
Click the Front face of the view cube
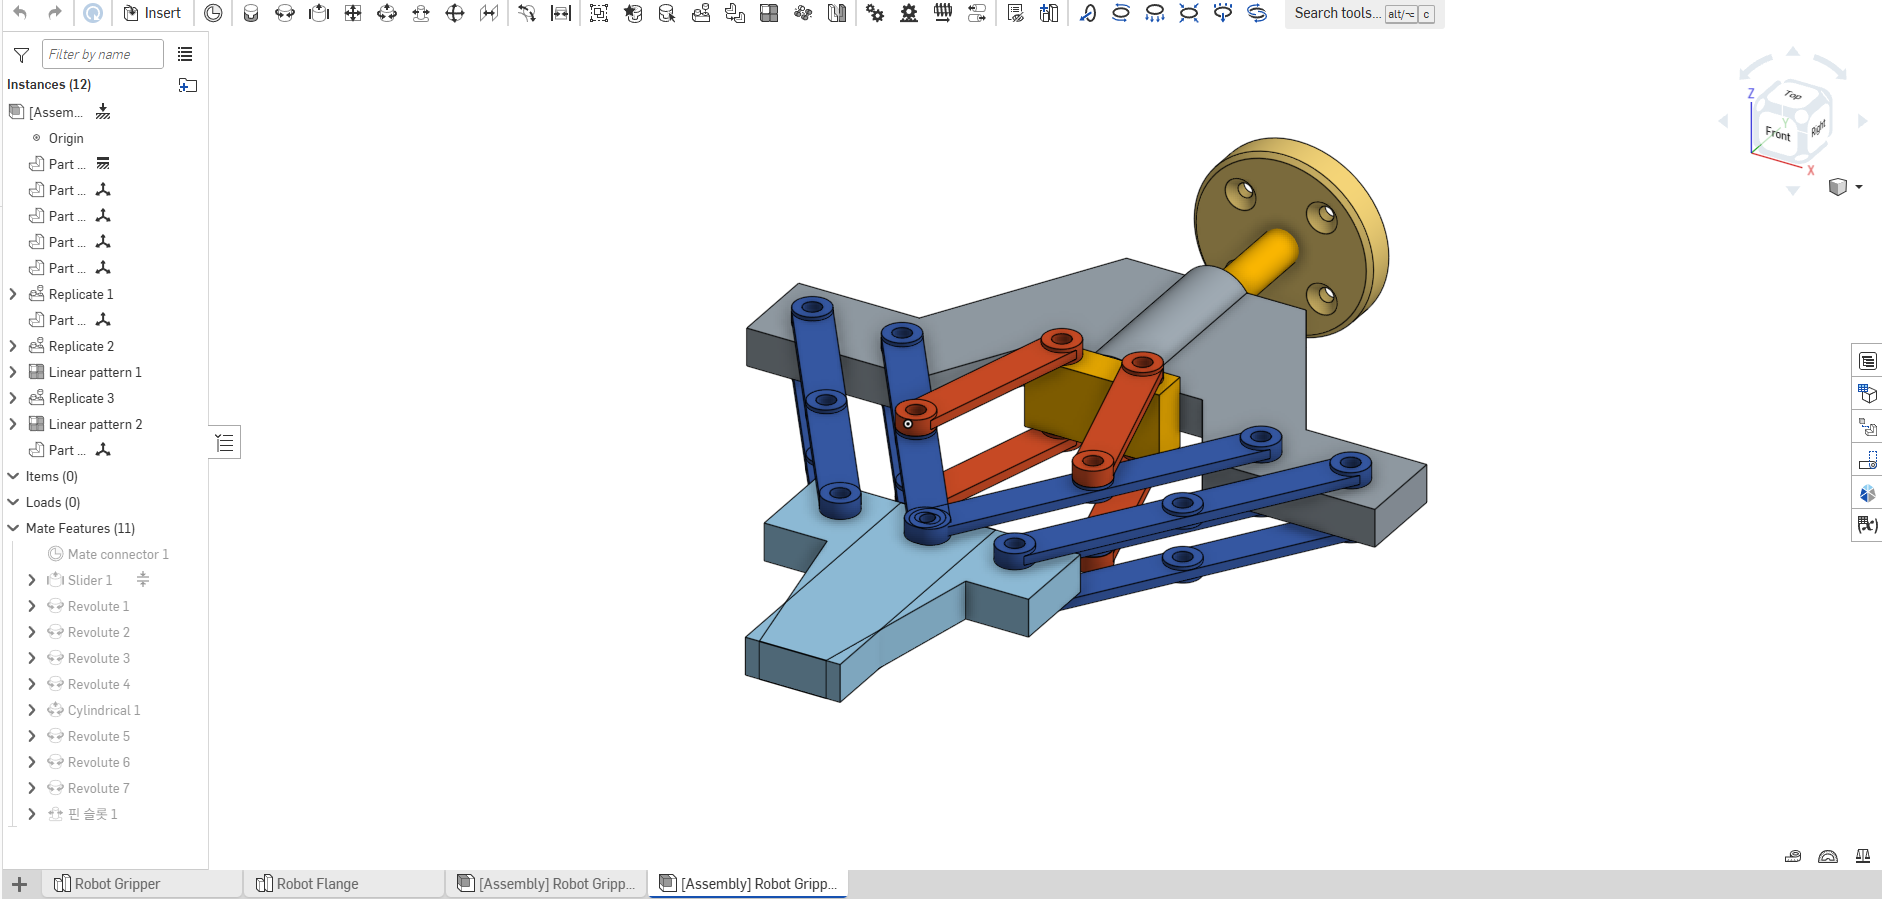point(1777,134)
